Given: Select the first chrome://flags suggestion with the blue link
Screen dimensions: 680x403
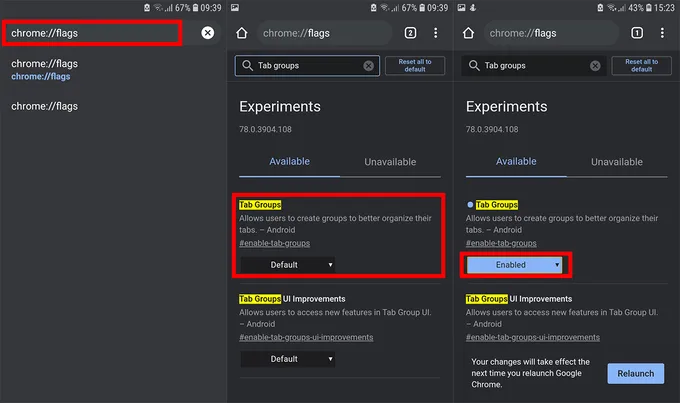Looking at the screenshot, I should click(x=44, y=70).
